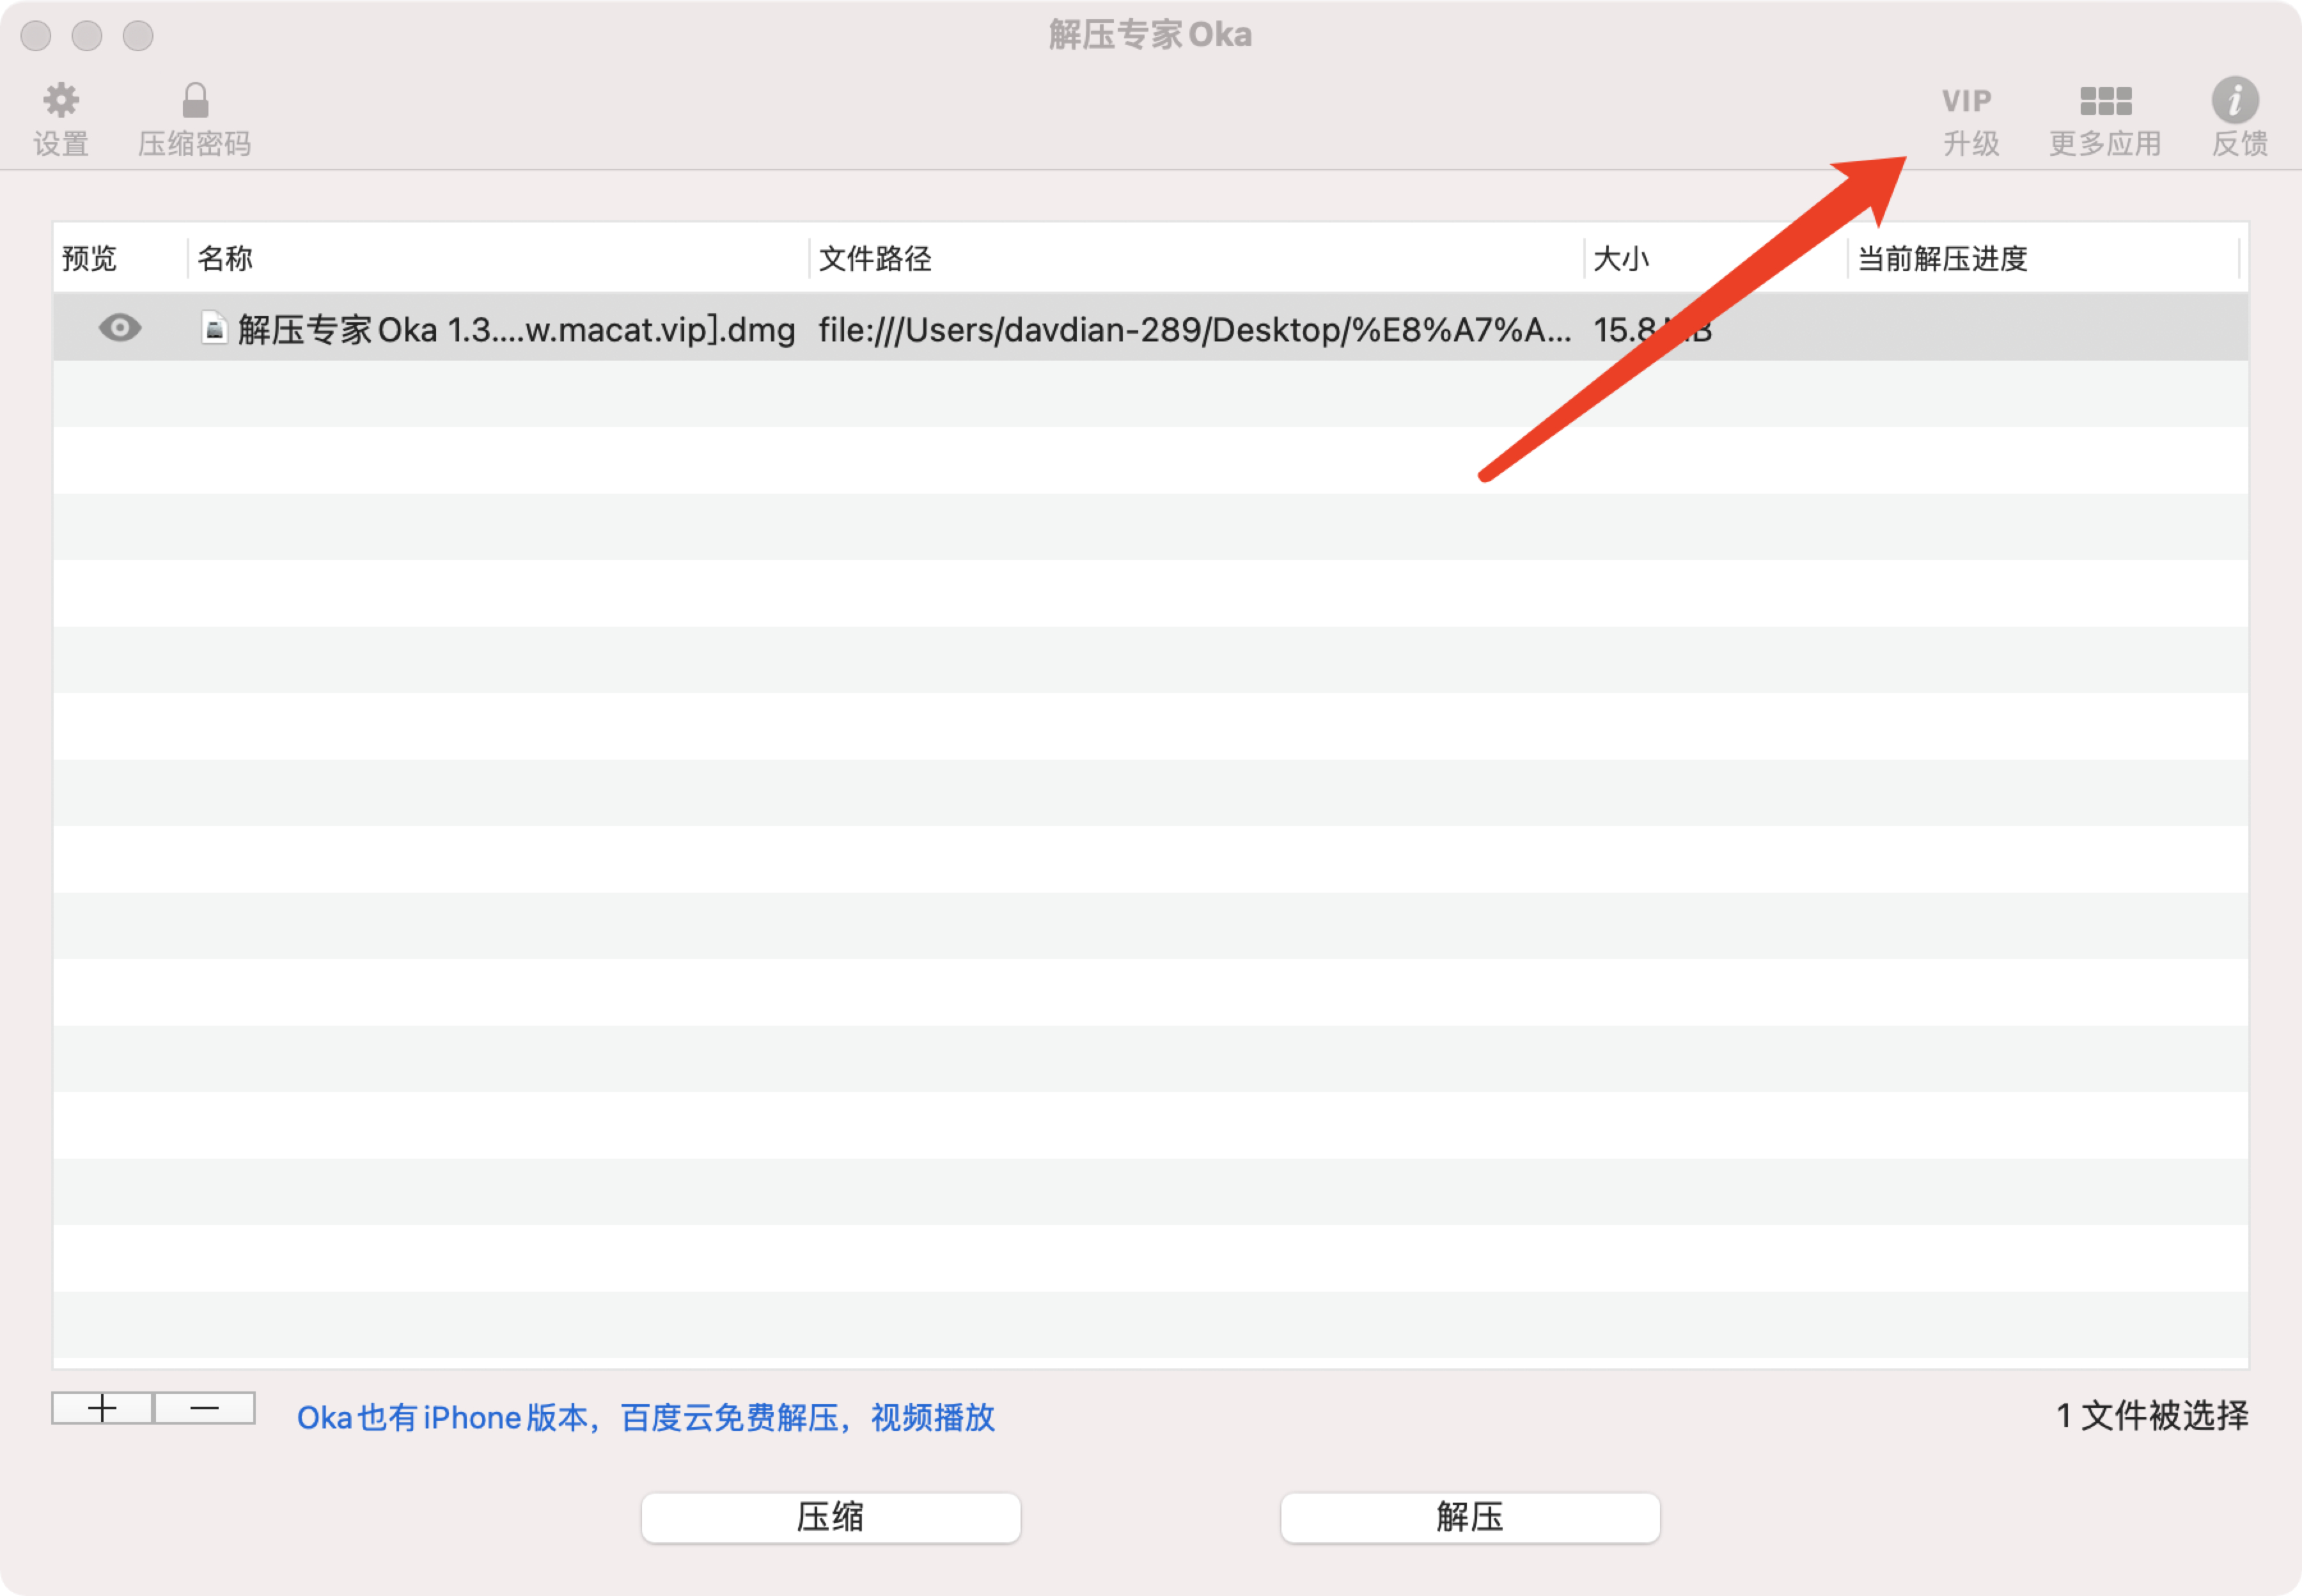2302x1596 pixels.
Task: Click the 反馈 info icon
Action: coord(2234,100)
